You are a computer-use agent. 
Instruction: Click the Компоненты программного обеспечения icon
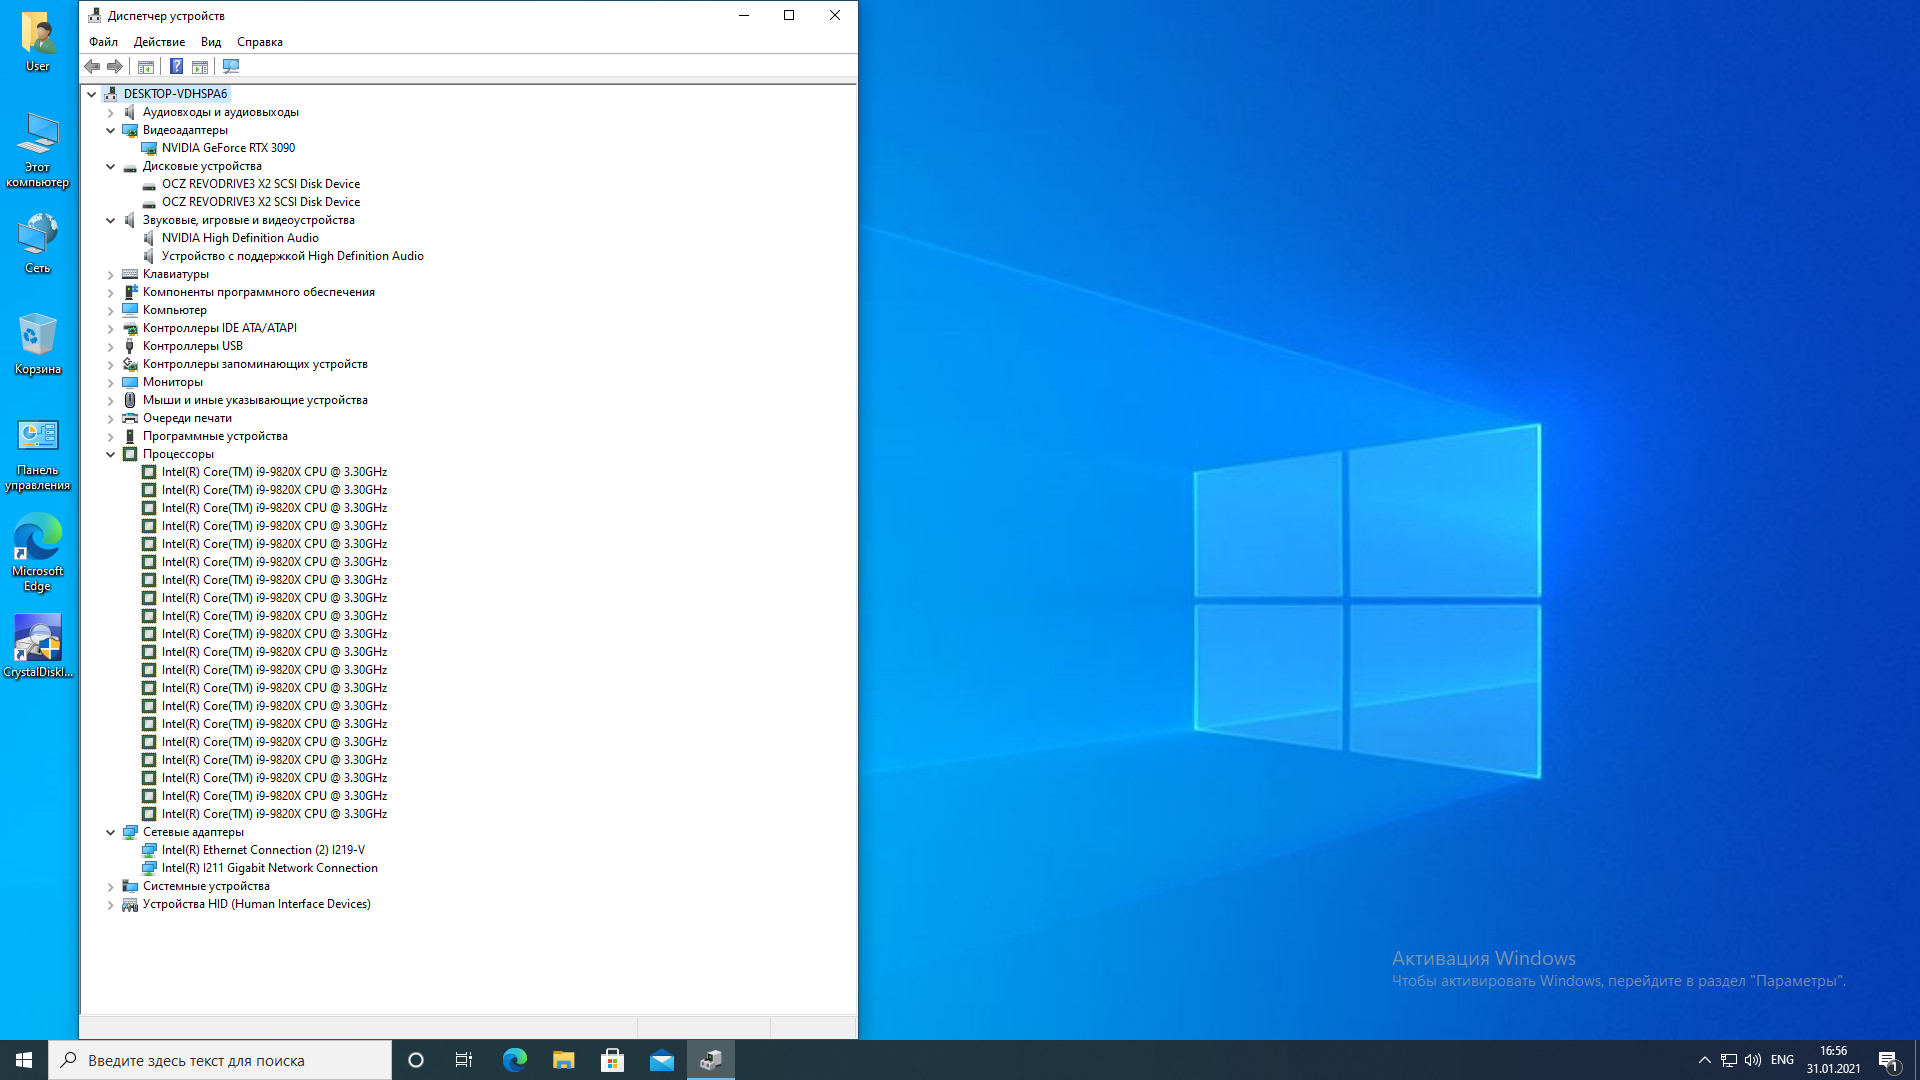tap(130, 292)
